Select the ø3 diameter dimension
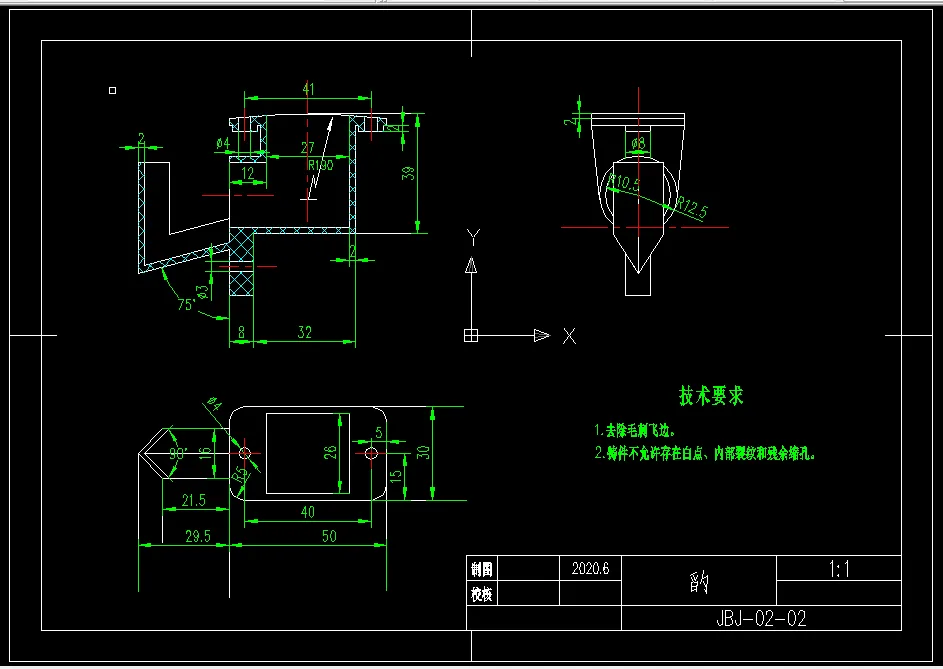The image size is (943, 669). point(203,292)
